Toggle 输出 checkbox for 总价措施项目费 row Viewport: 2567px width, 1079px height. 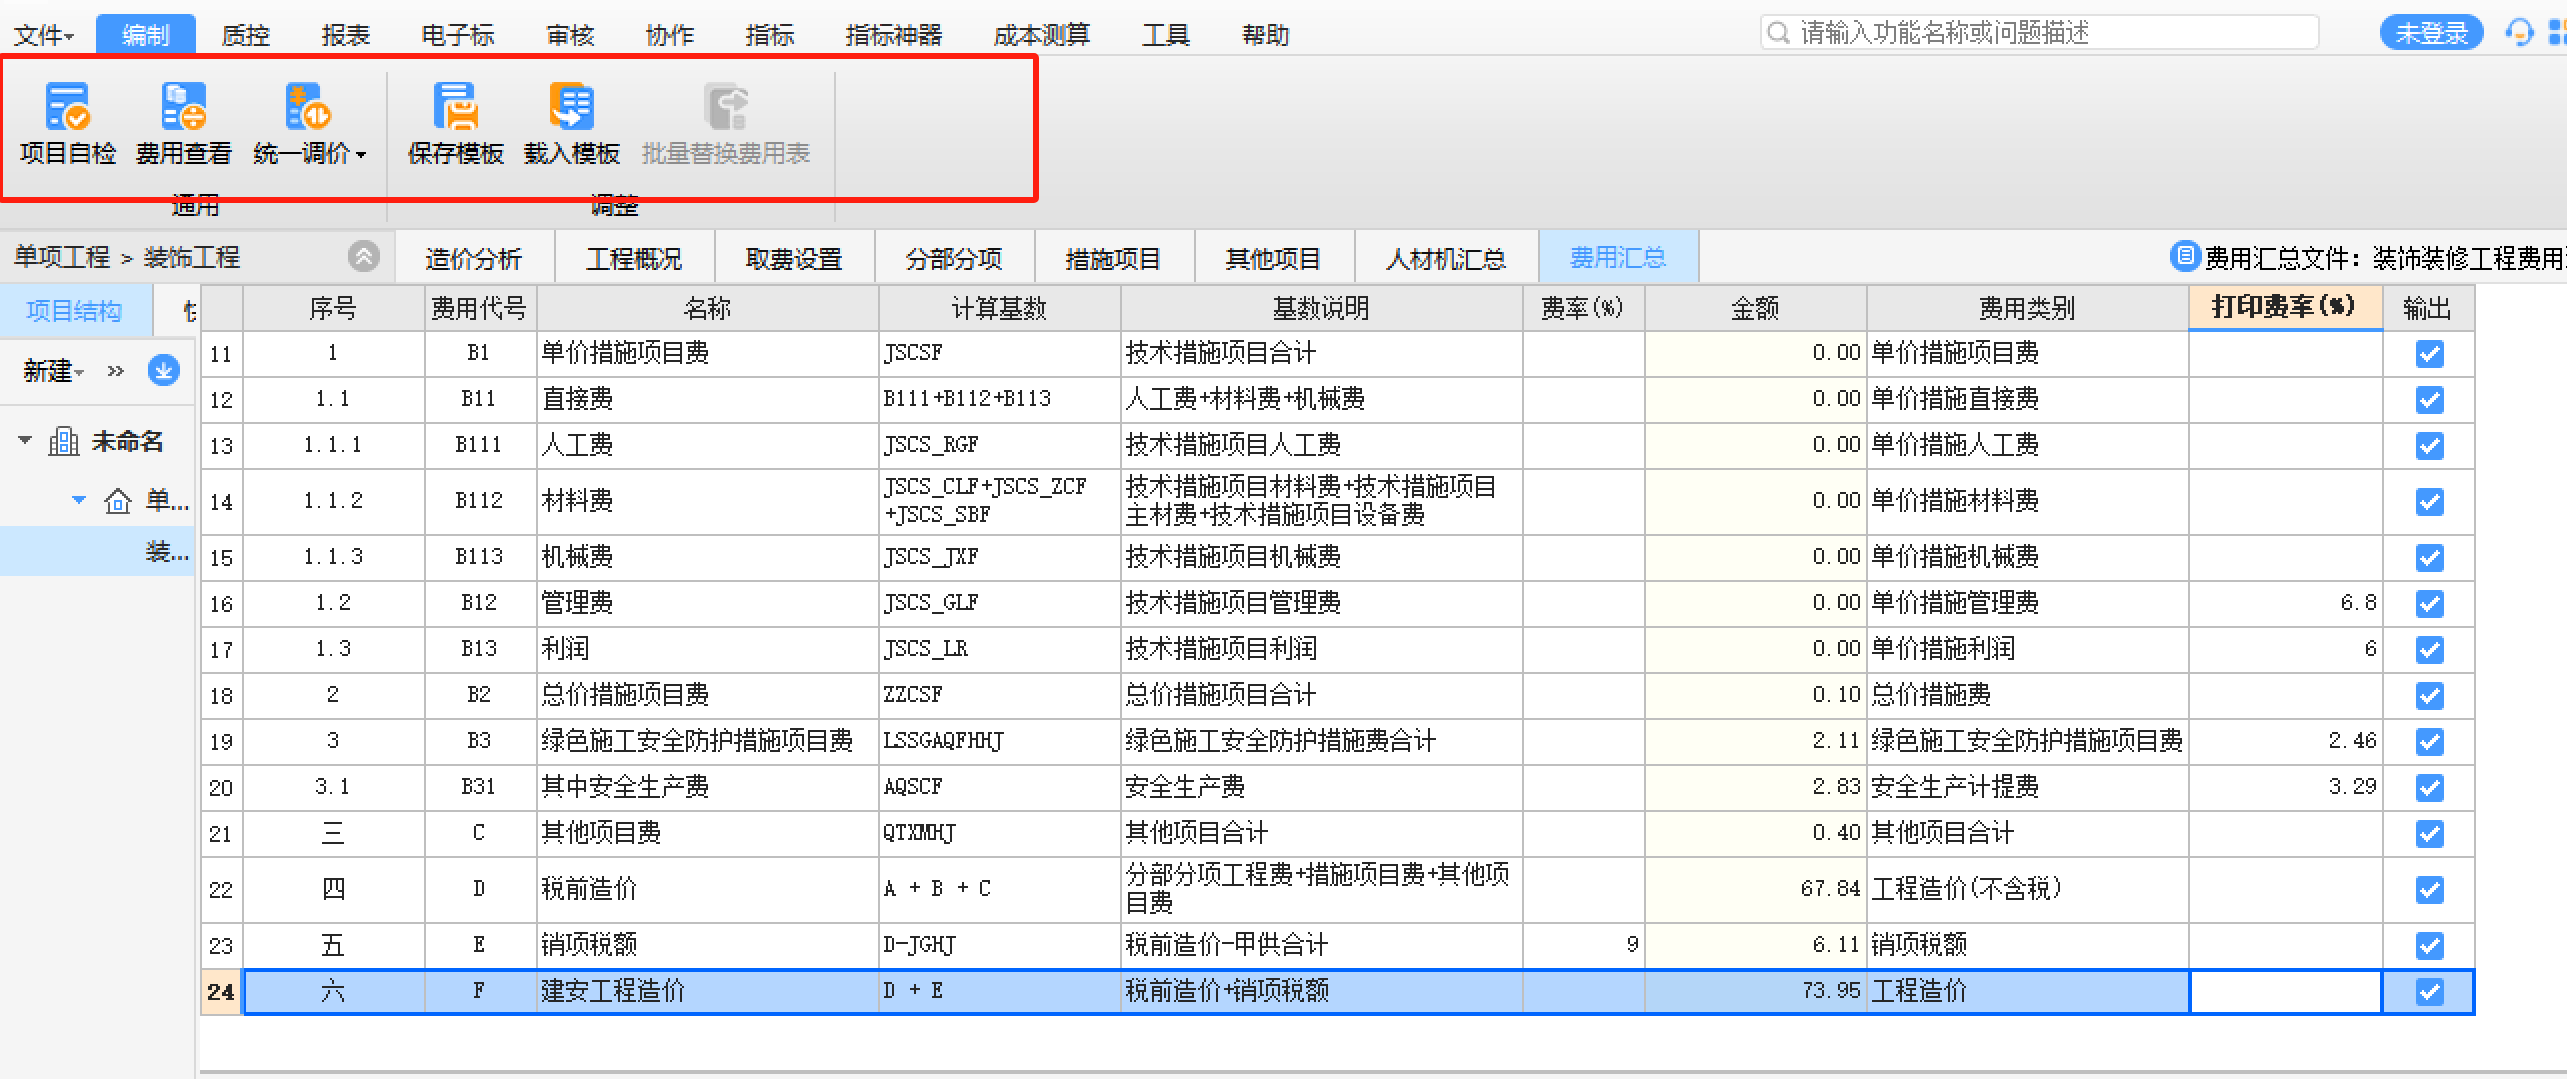[x=2429, y=695]
